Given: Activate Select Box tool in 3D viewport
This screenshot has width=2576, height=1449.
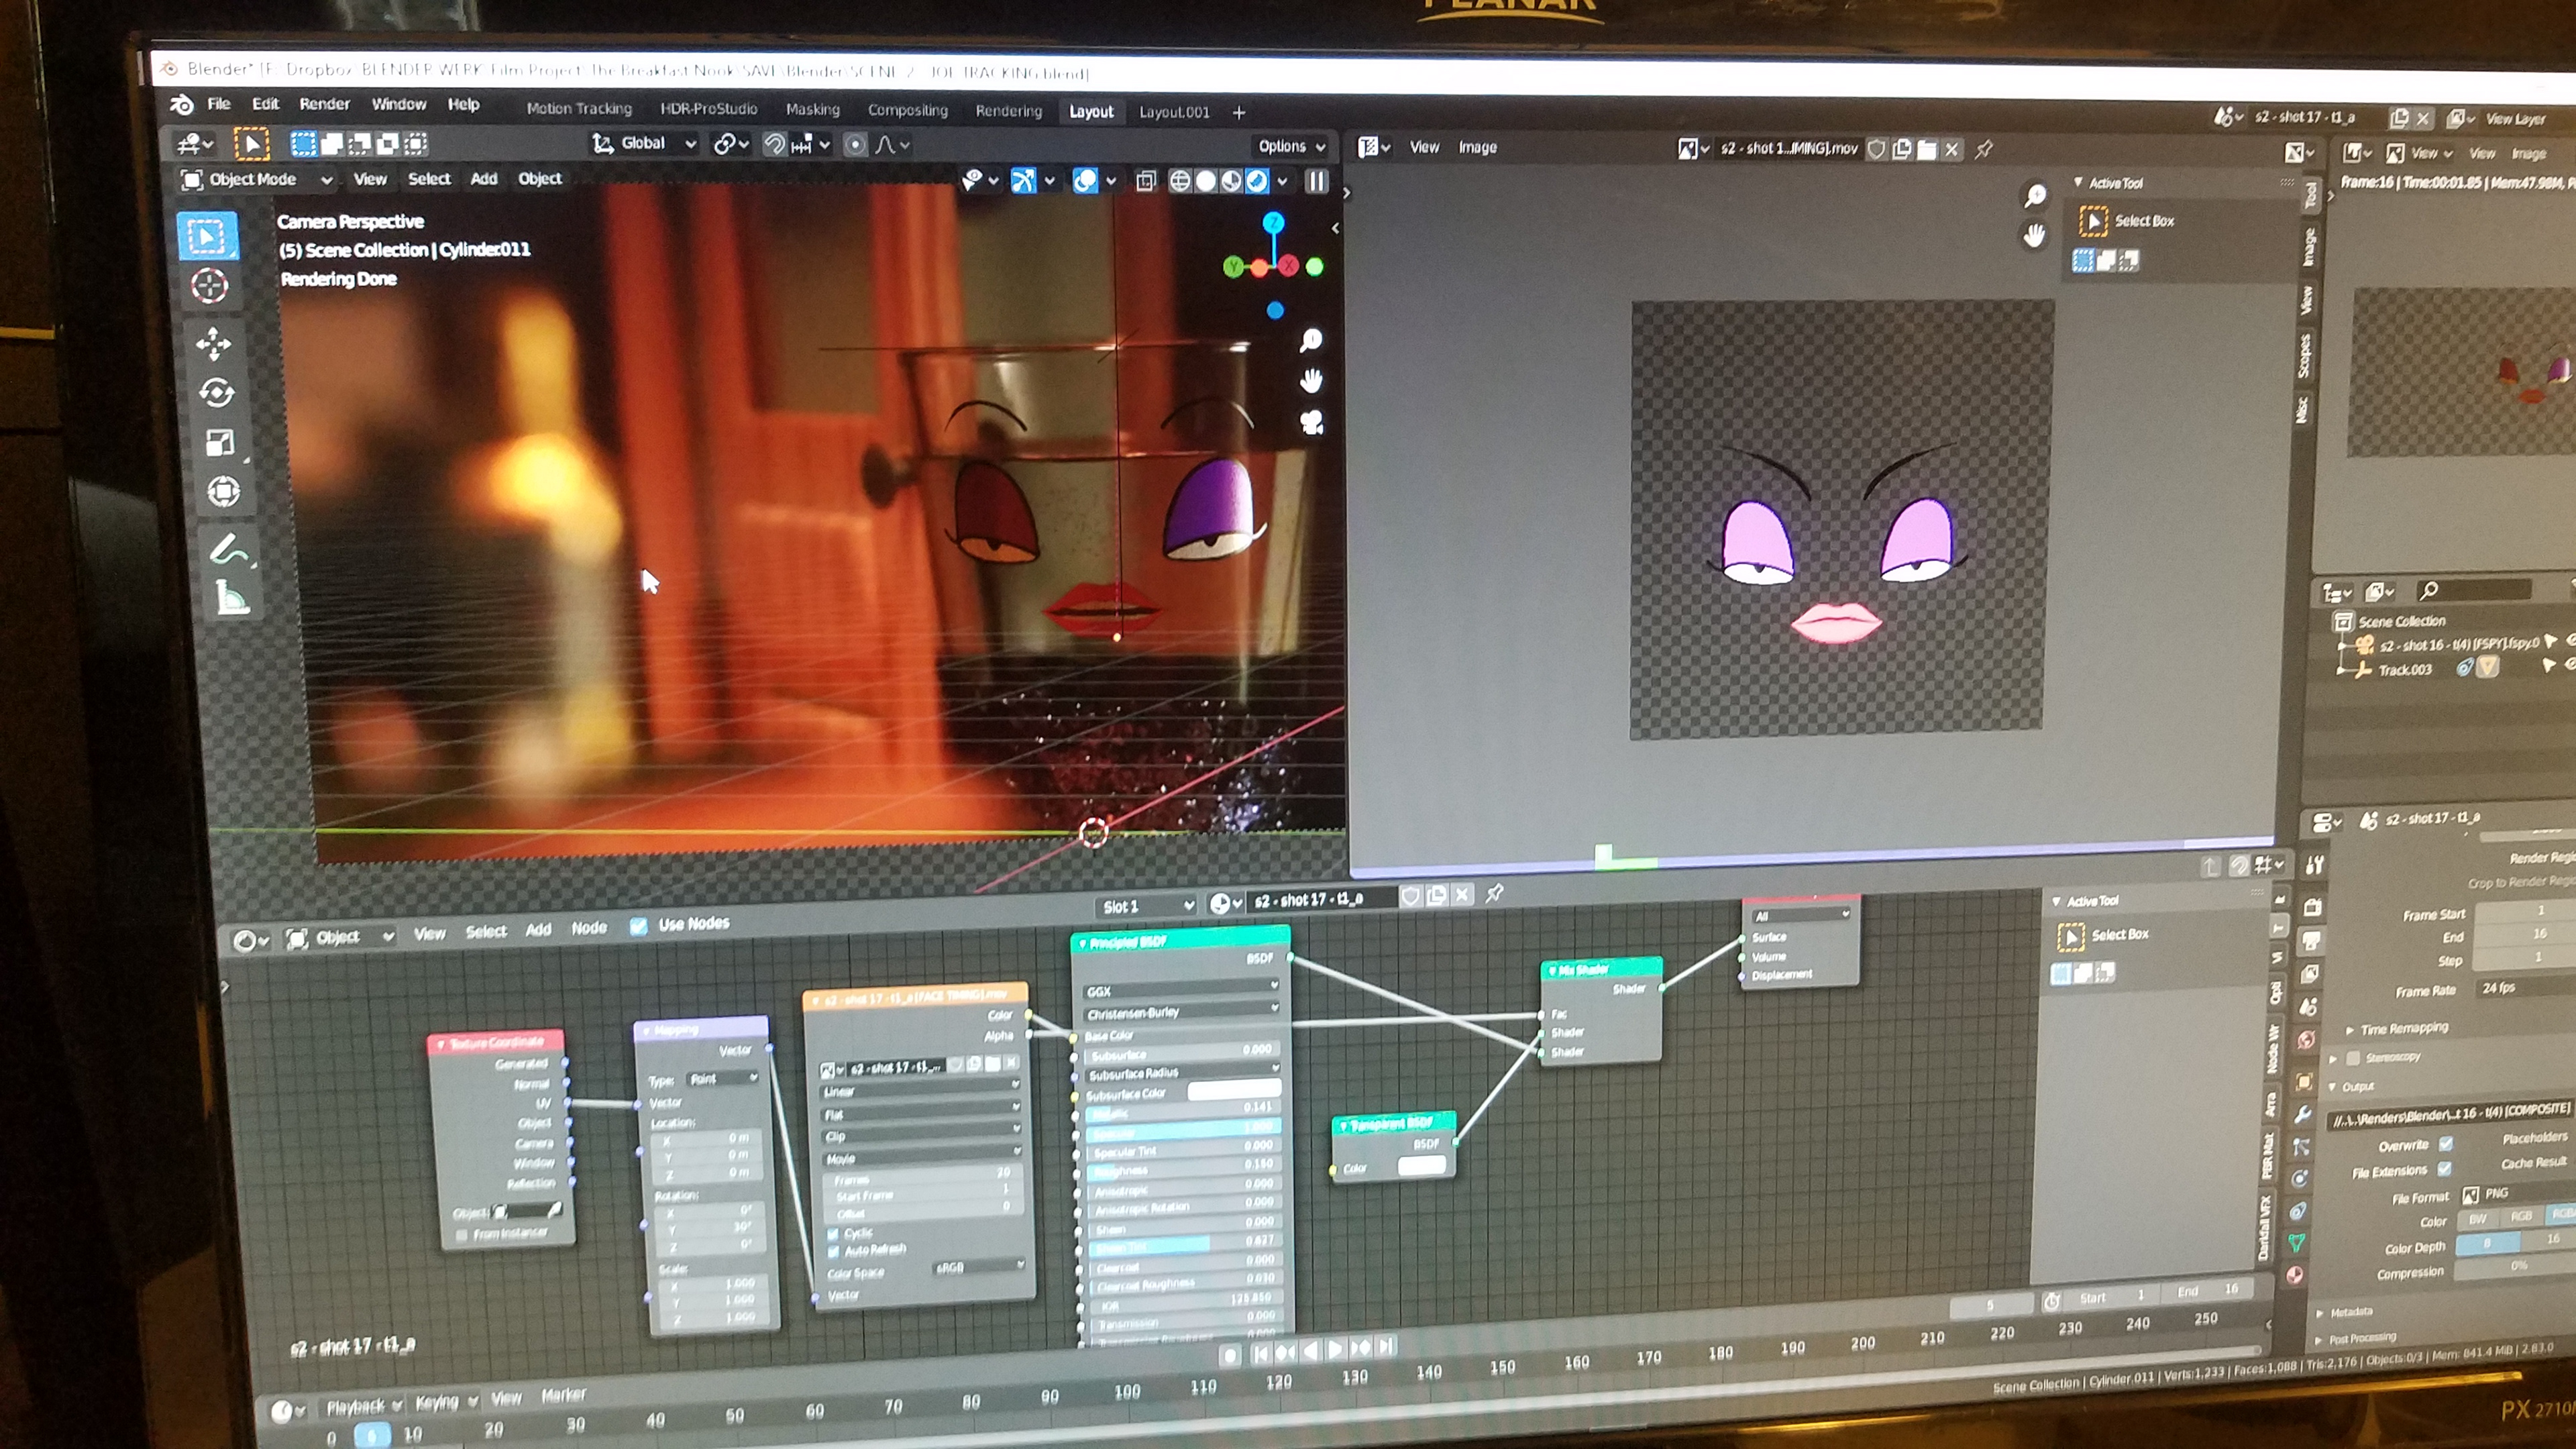Looking at the screenshot, I should [x=207, y=237].
